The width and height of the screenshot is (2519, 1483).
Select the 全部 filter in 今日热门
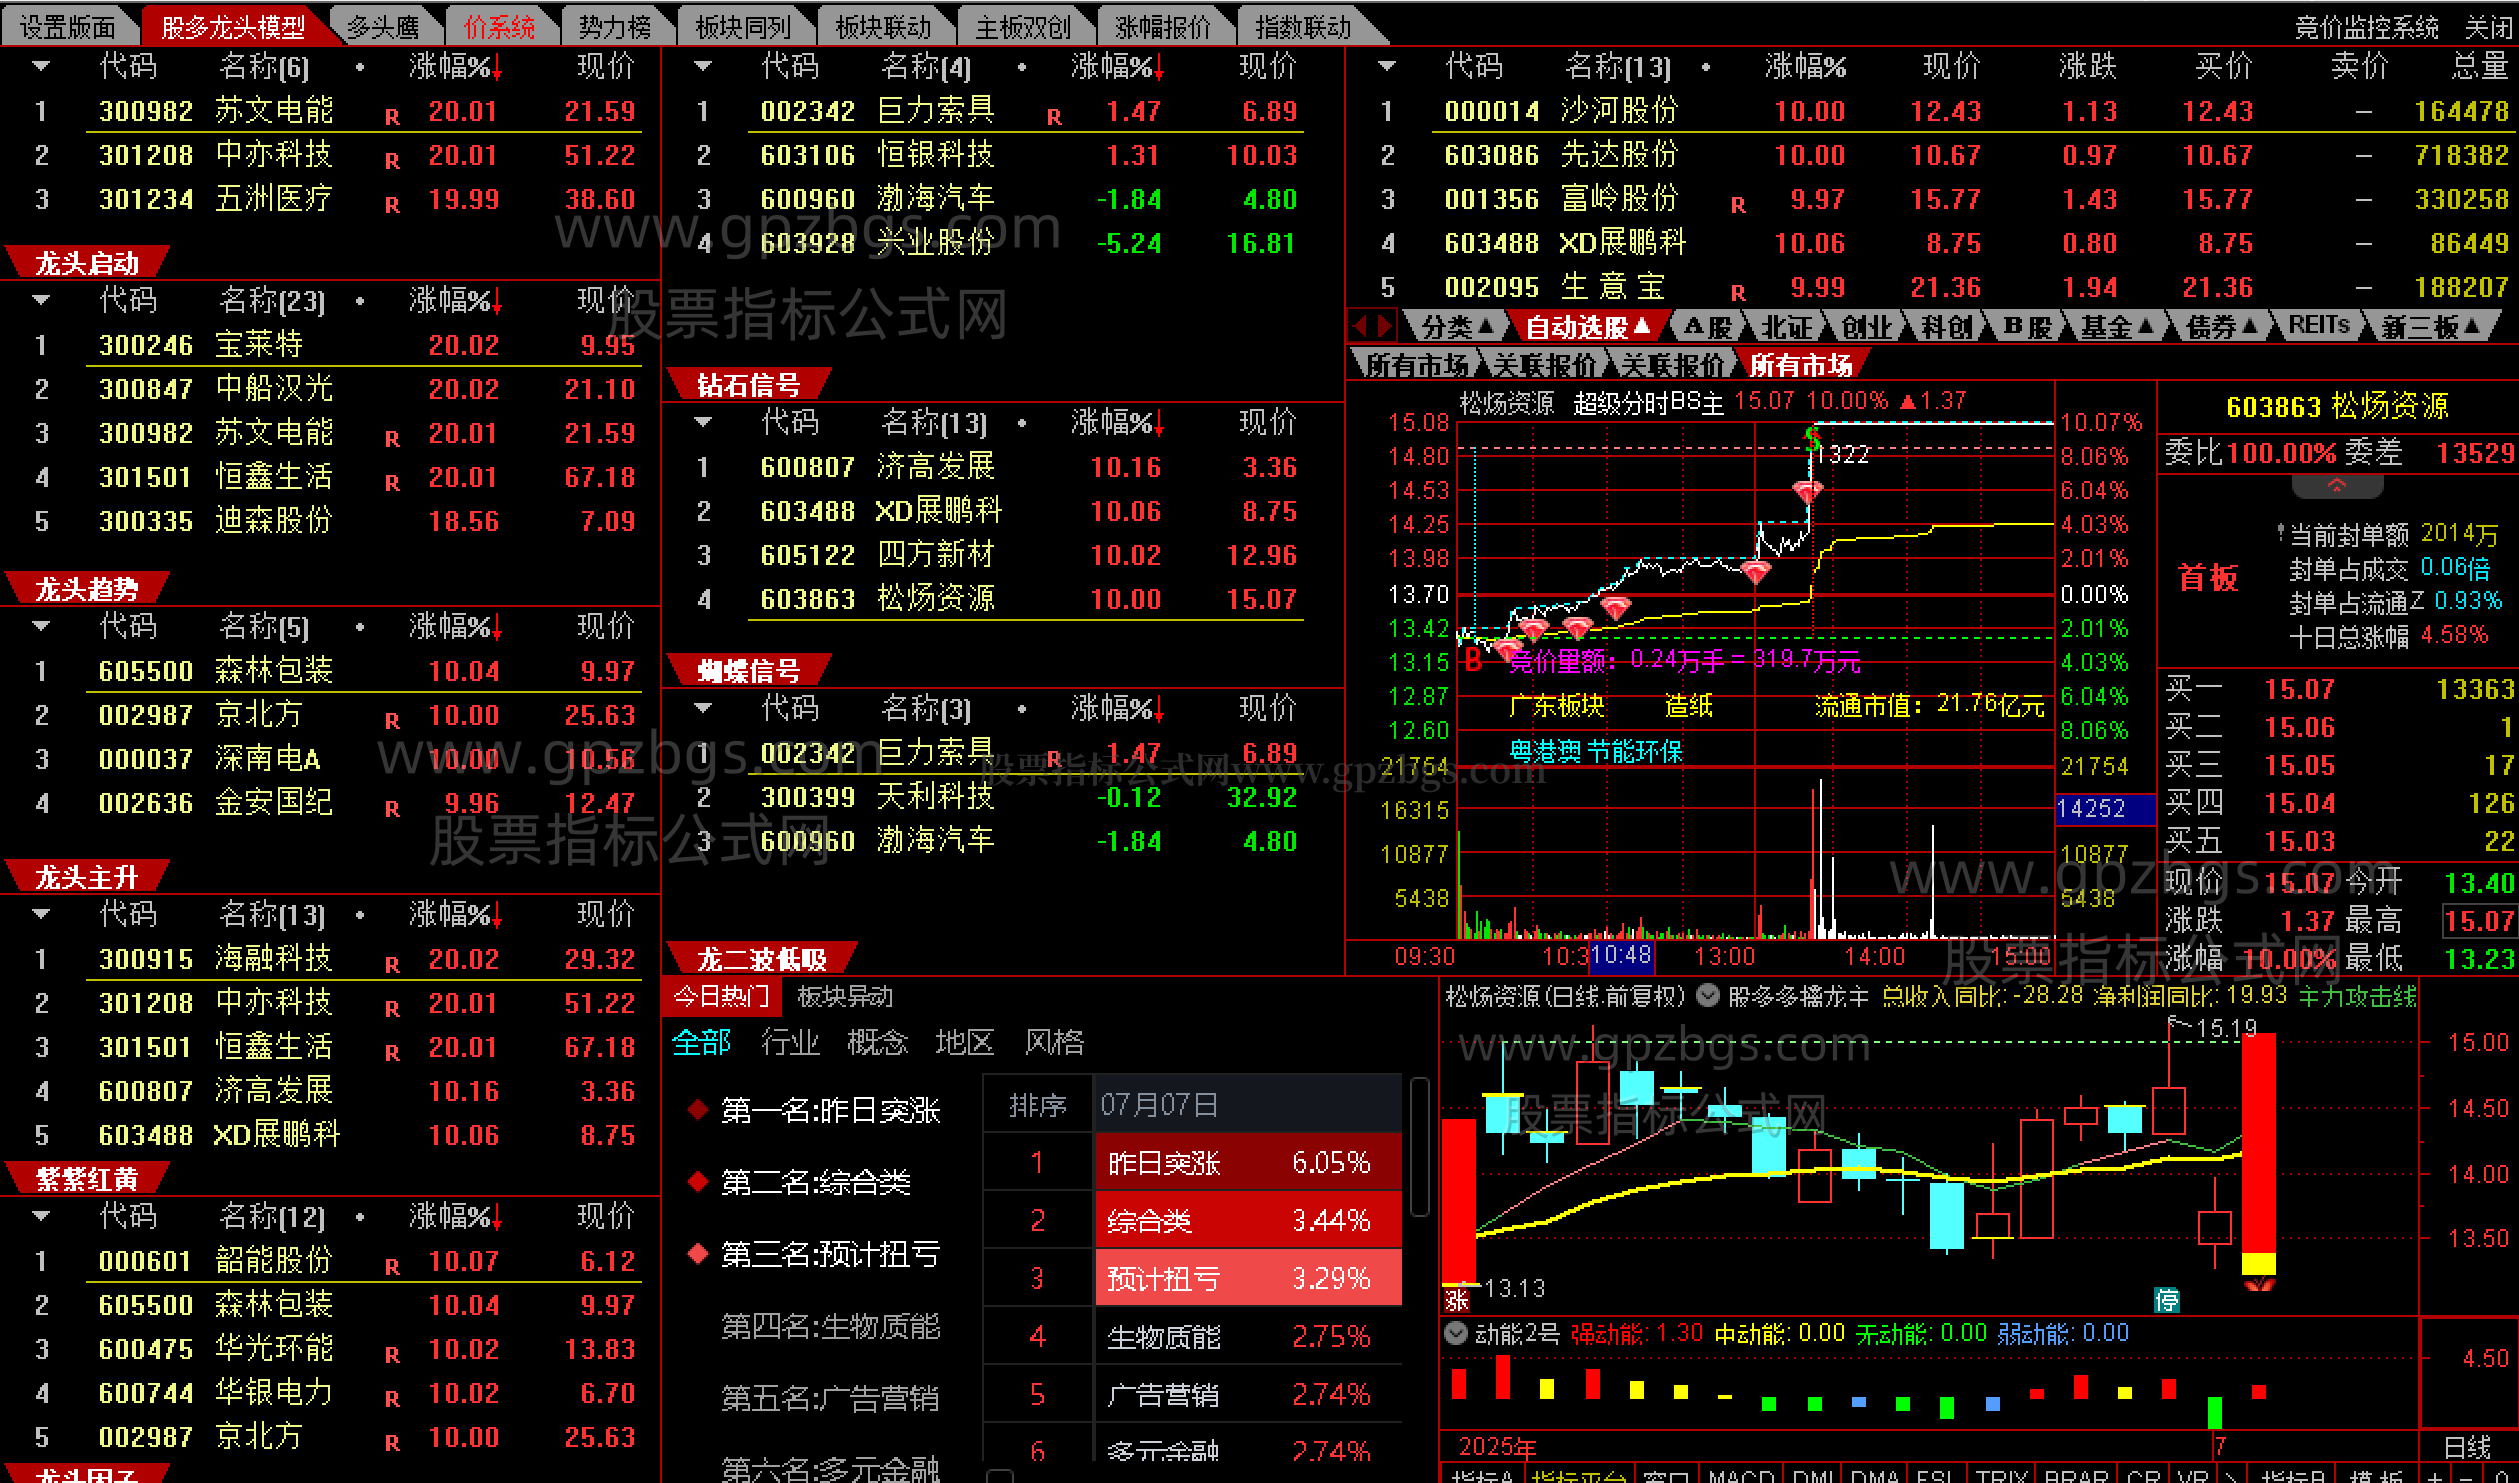point(701,1042)
